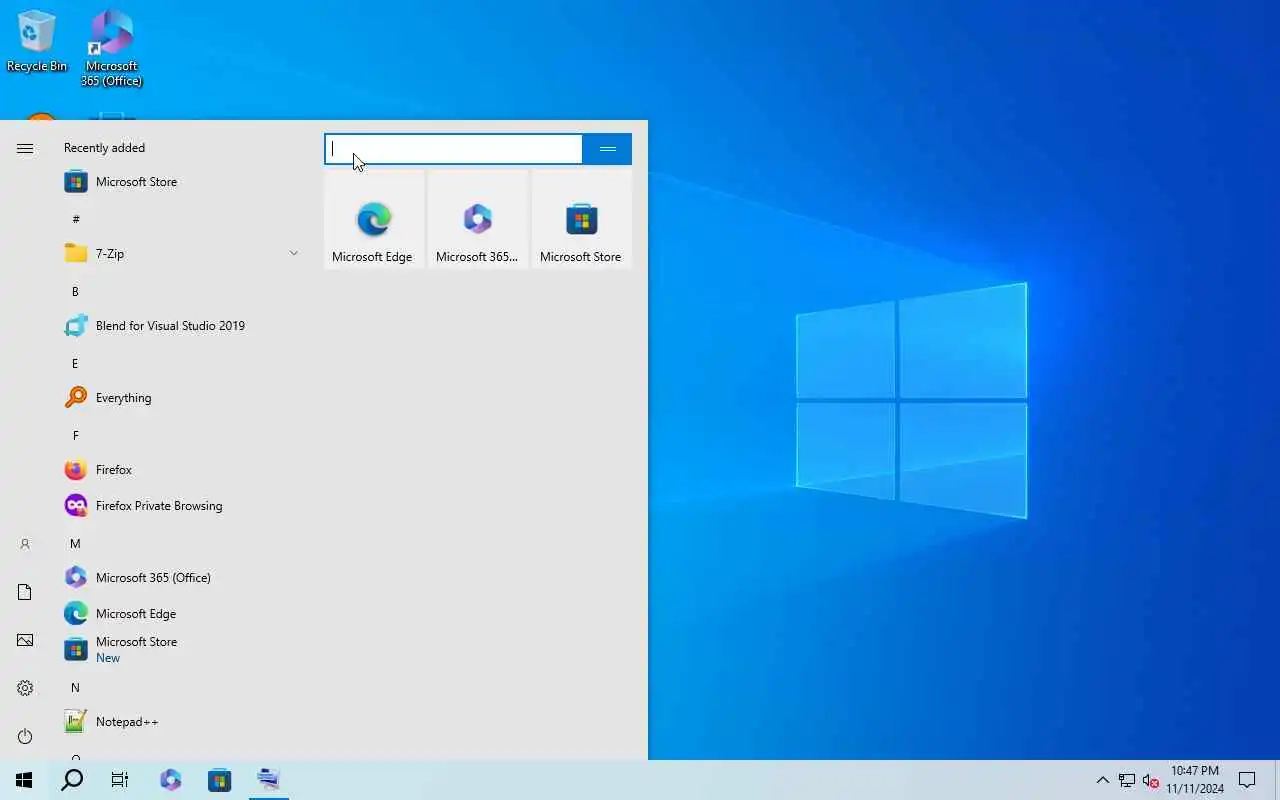Open Microsoft Store taskbar icon

pyautogui.click(x=220, y=780)
